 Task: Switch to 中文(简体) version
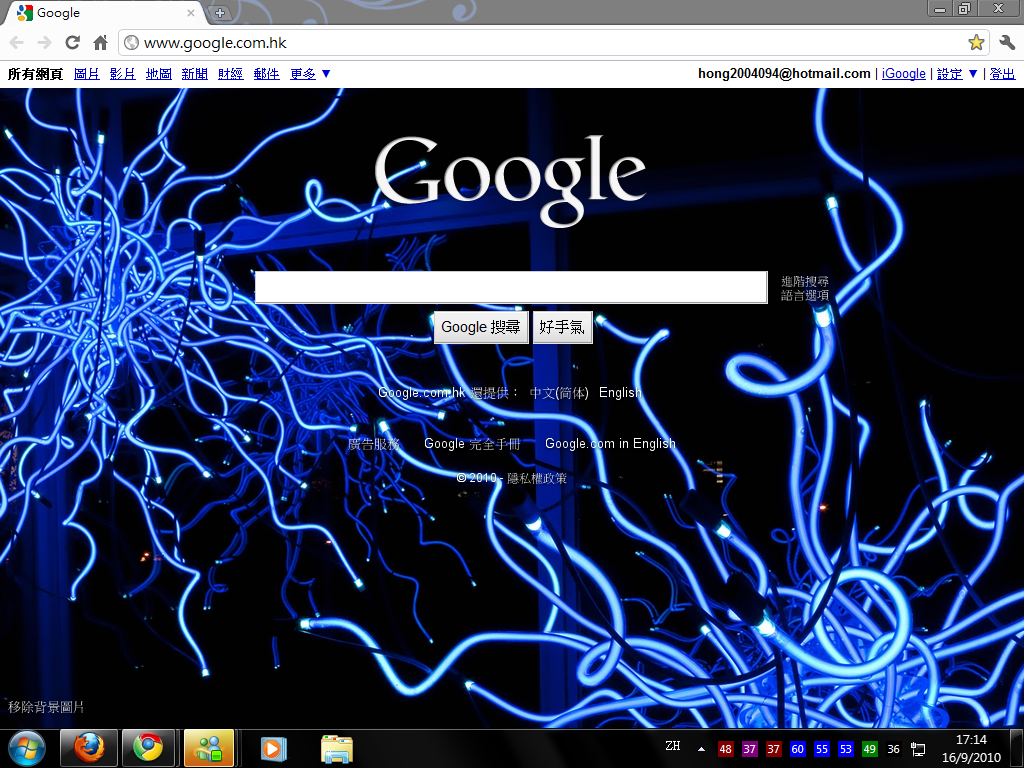point(559,392)
